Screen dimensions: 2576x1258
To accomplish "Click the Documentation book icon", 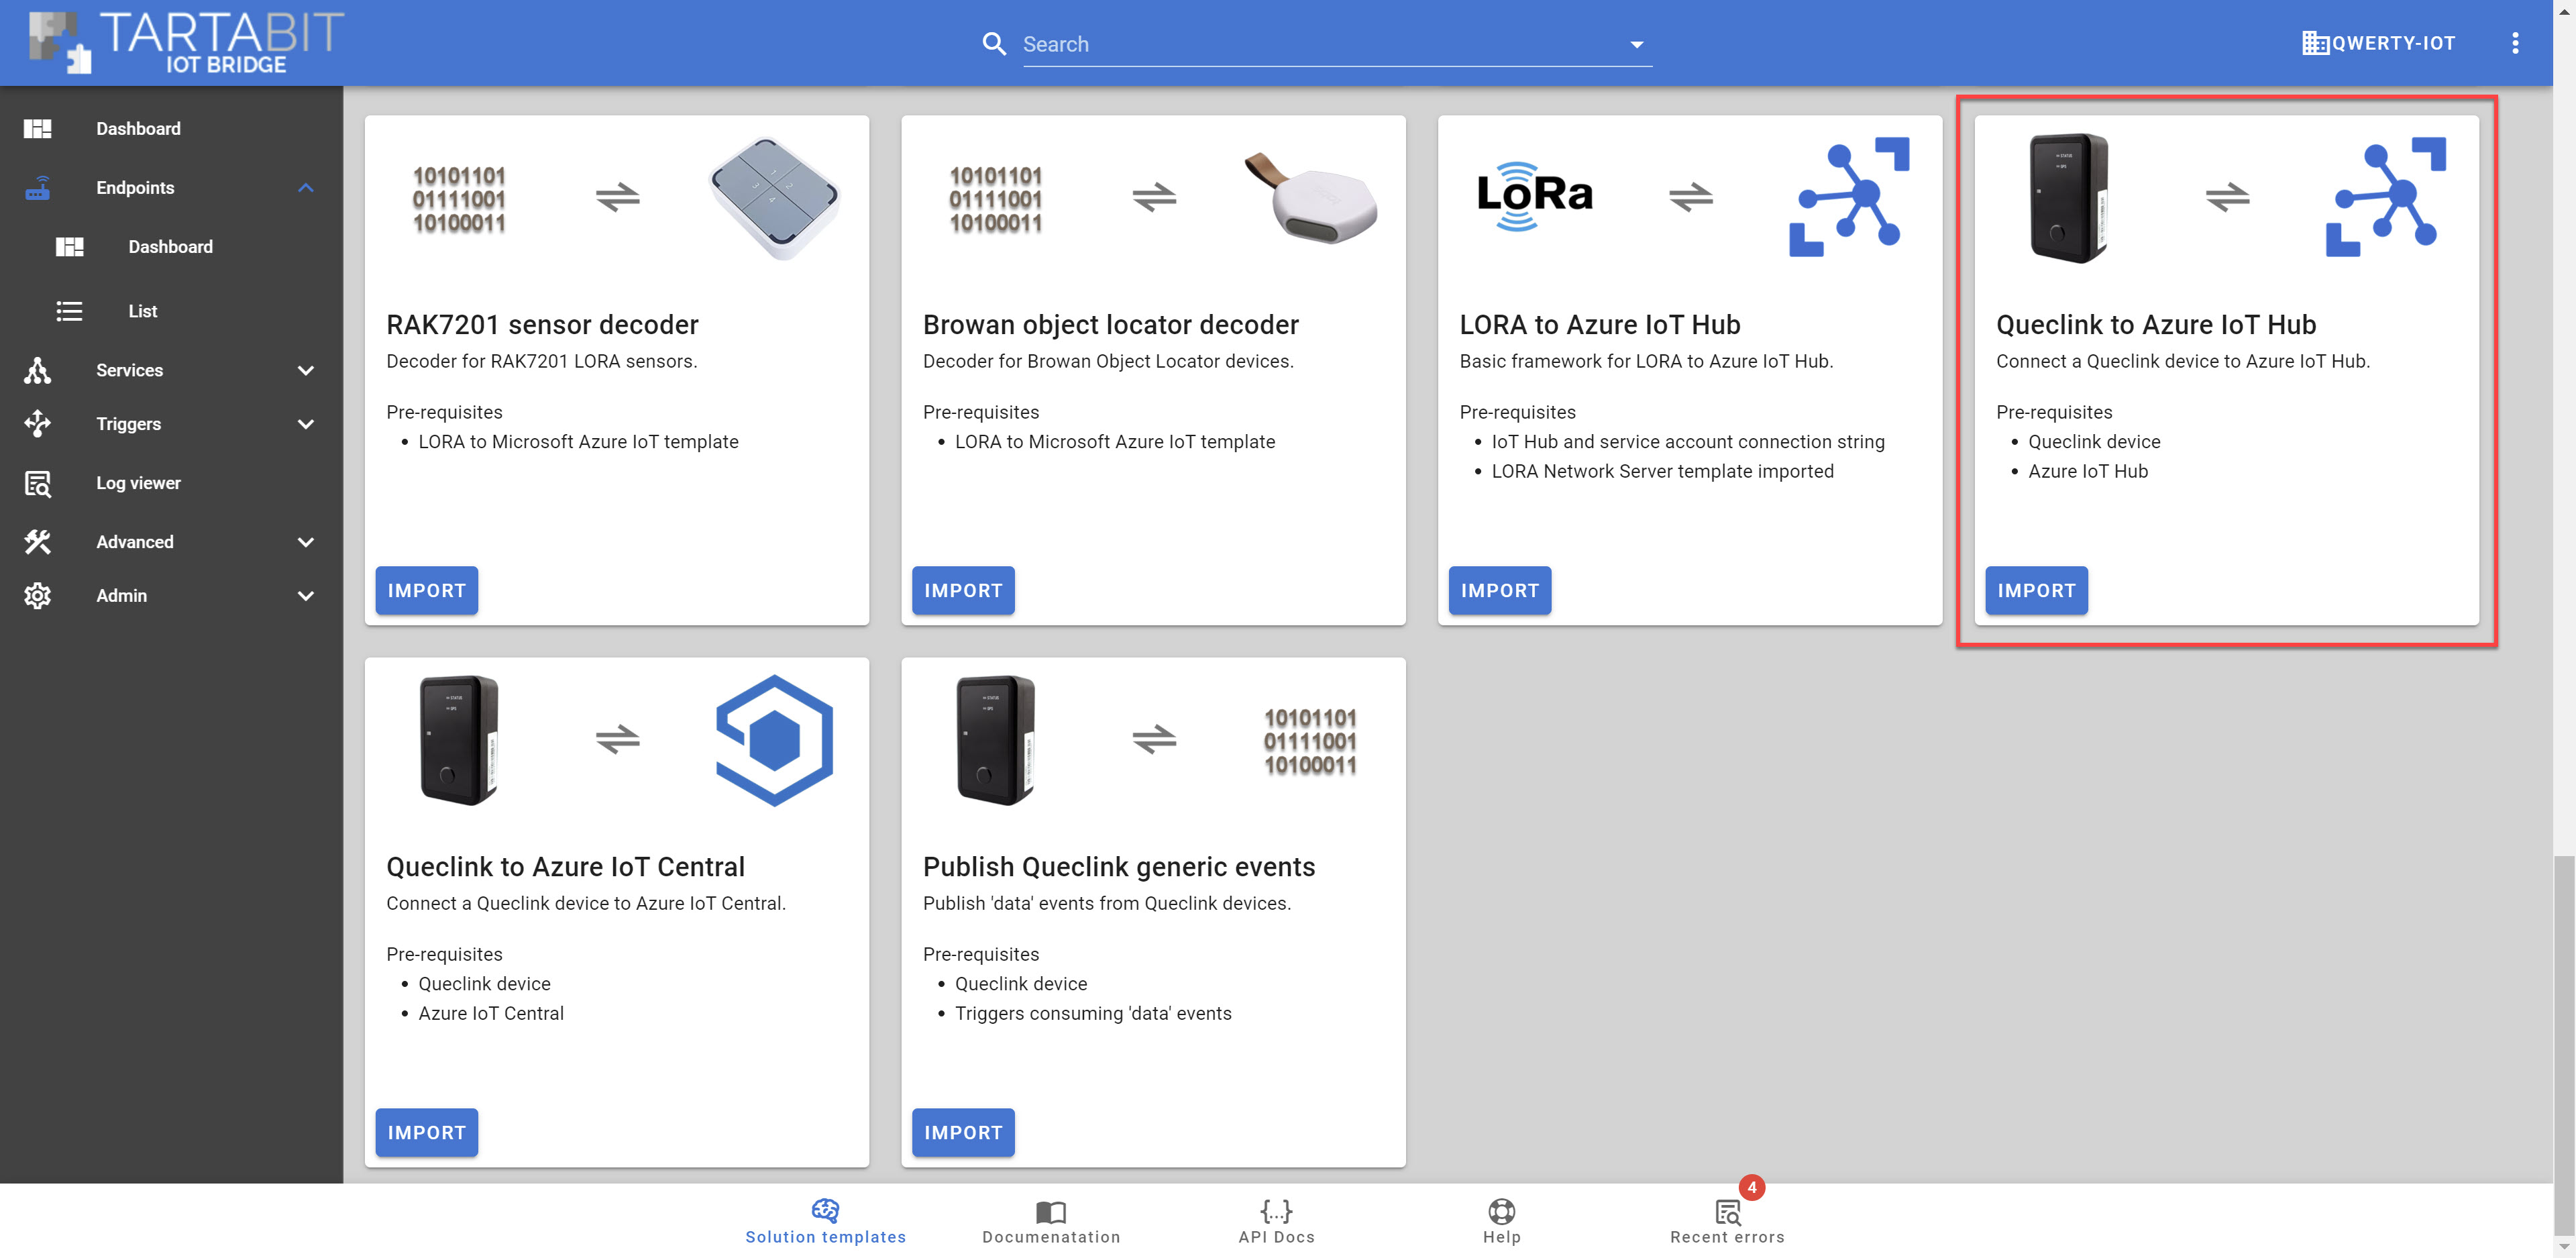I will tap(1051, 1212).
